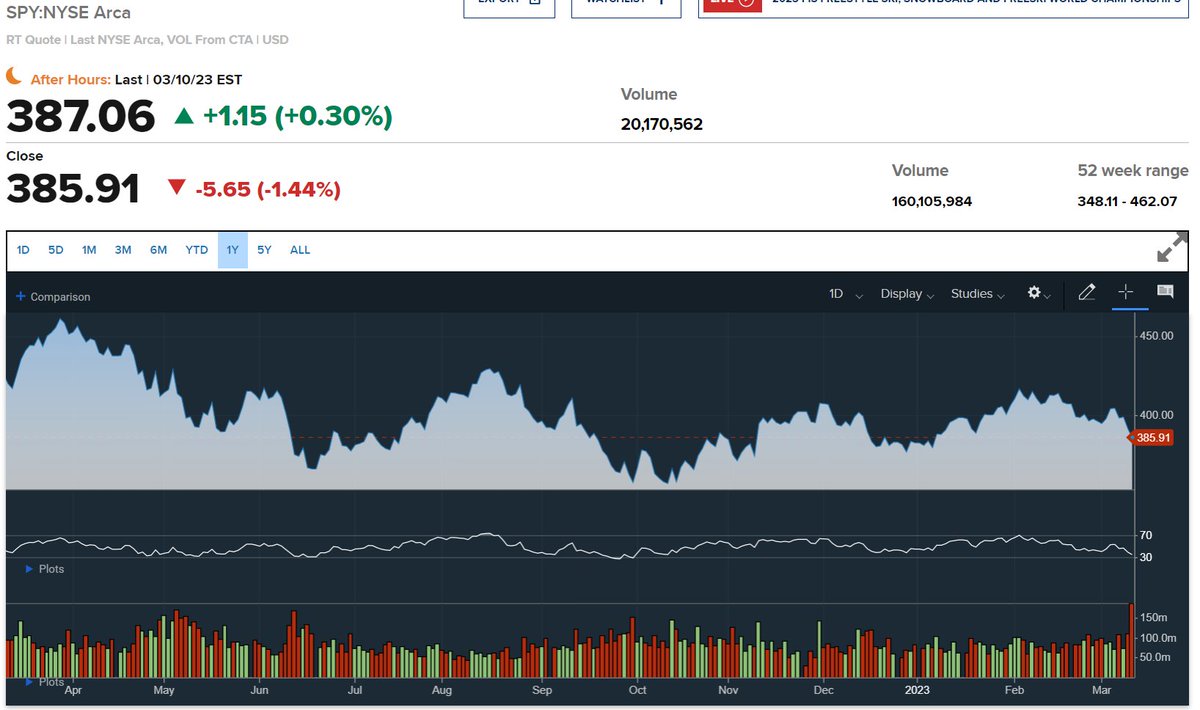The width and height of the screenshot is (1200, 710).
Task: Switch to the 5Y time range
Action: tap(264, 250)
